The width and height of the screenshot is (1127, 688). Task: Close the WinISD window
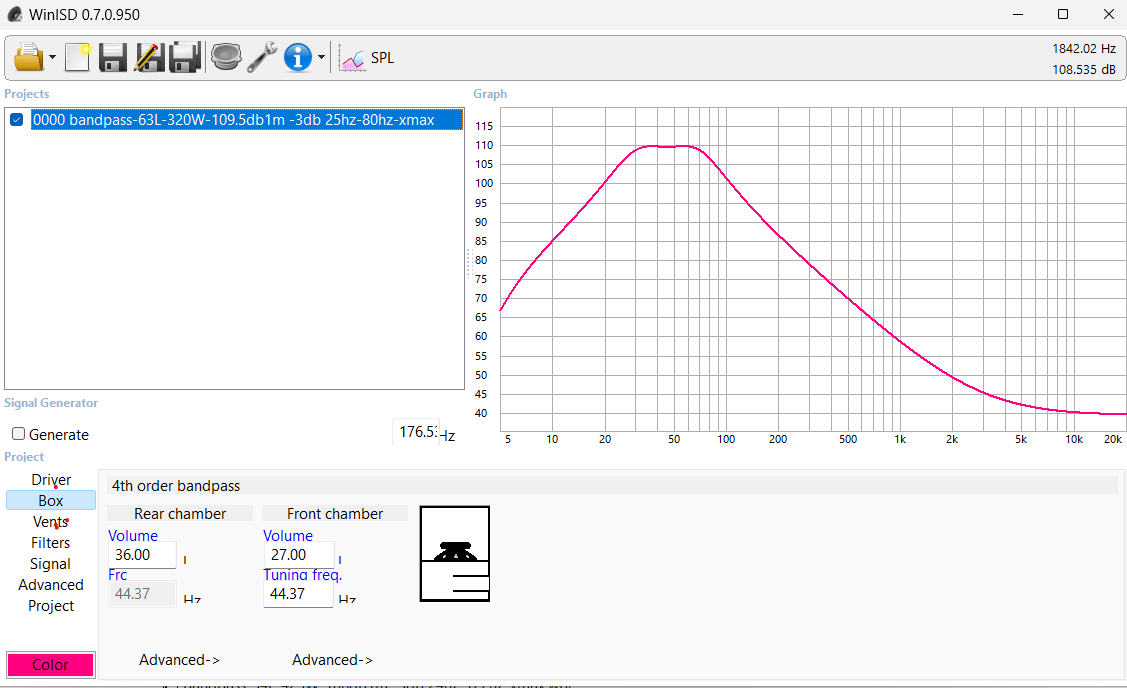click(1108, 14)
